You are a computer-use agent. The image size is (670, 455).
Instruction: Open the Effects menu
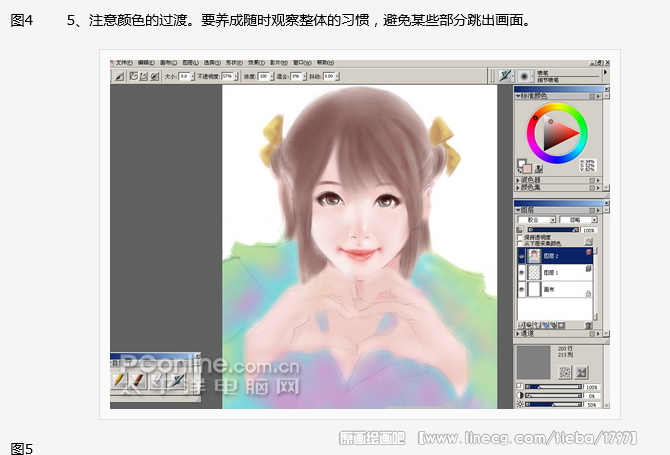tap(256, 63)
